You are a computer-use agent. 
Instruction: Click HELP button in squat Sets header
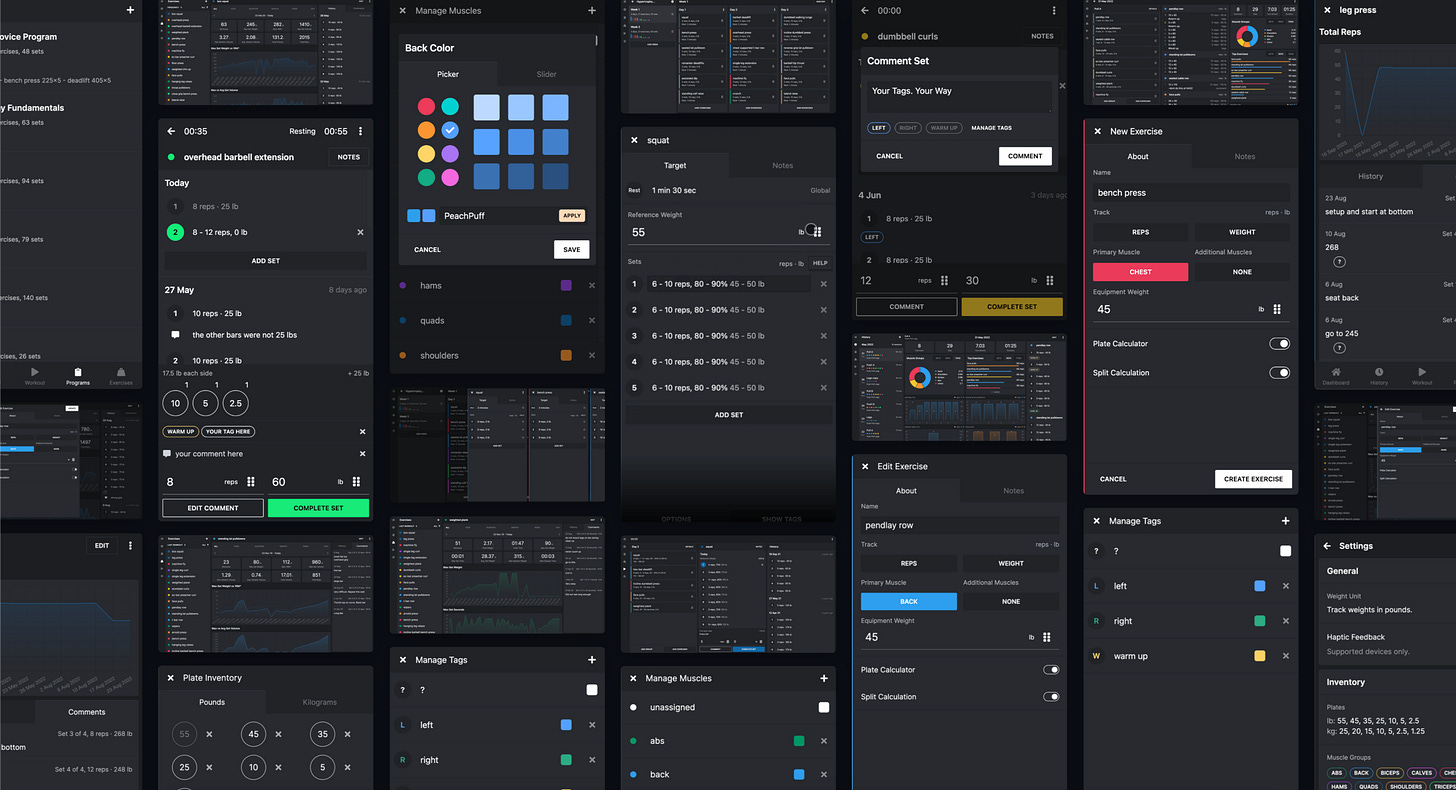point(820,263)
